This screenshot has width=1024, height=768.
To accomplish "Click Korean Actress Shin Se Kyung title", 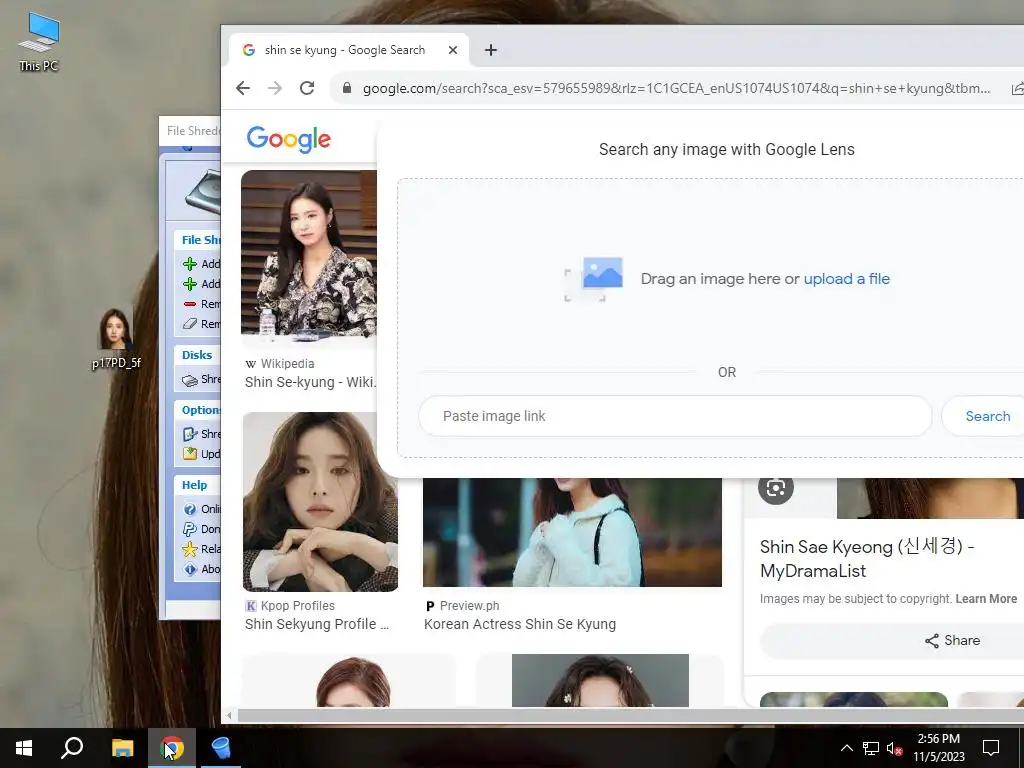I will point(520,624).
